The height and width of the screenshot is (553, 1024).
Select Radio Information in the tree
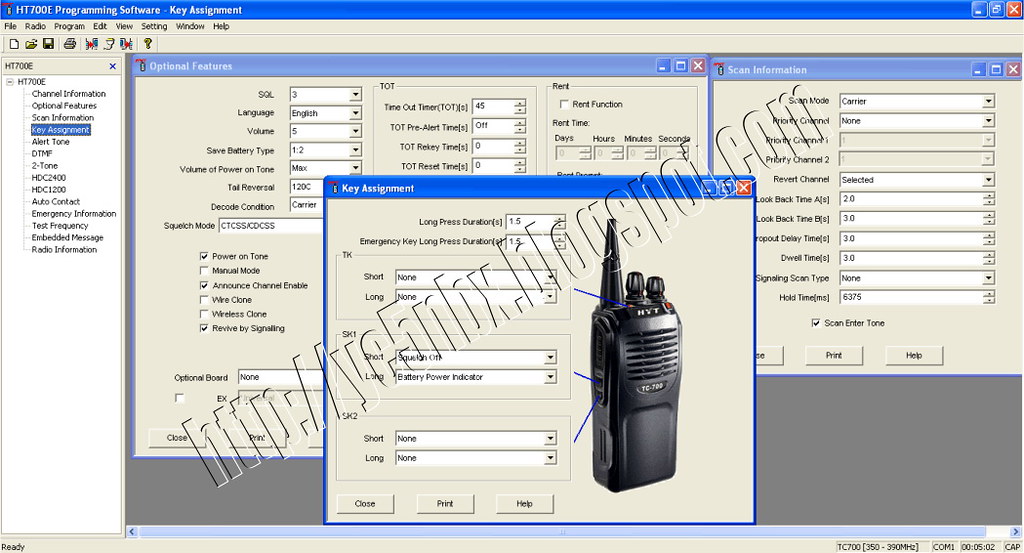pyautogui.click(x=64, y=249)
